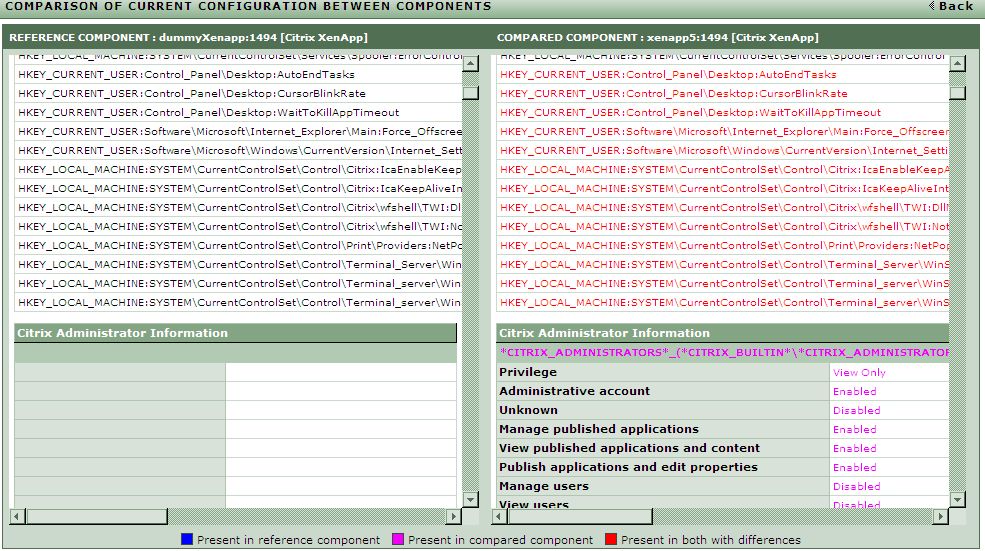Click left arrow of compared panel horizontal scrollbar
The image size is (985, 551).
point(499,516)
